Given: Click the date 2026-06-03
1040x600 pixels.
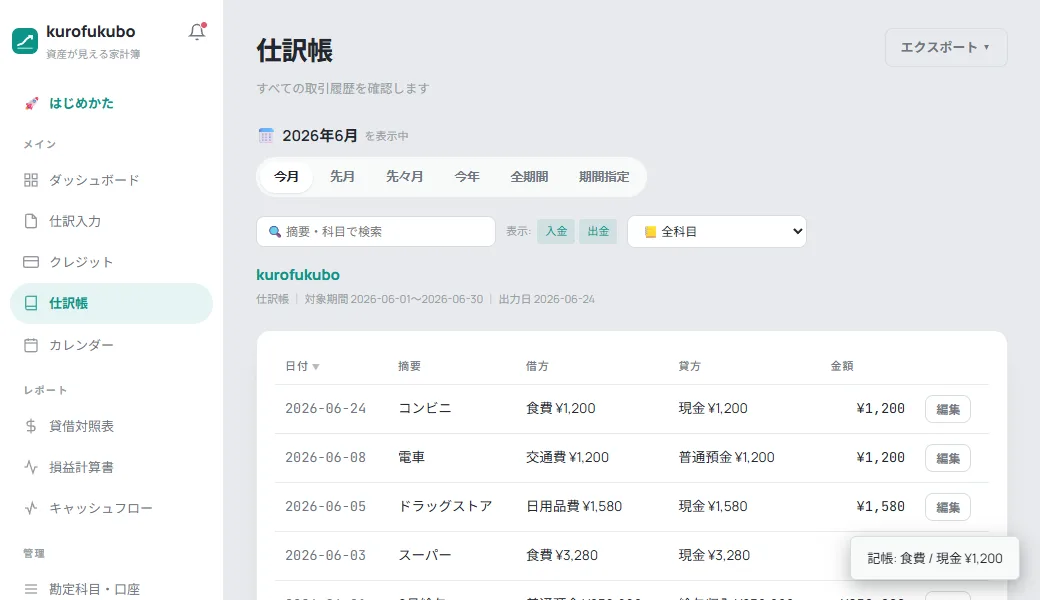Looking at the screenshot, I should tap(326, 556).
